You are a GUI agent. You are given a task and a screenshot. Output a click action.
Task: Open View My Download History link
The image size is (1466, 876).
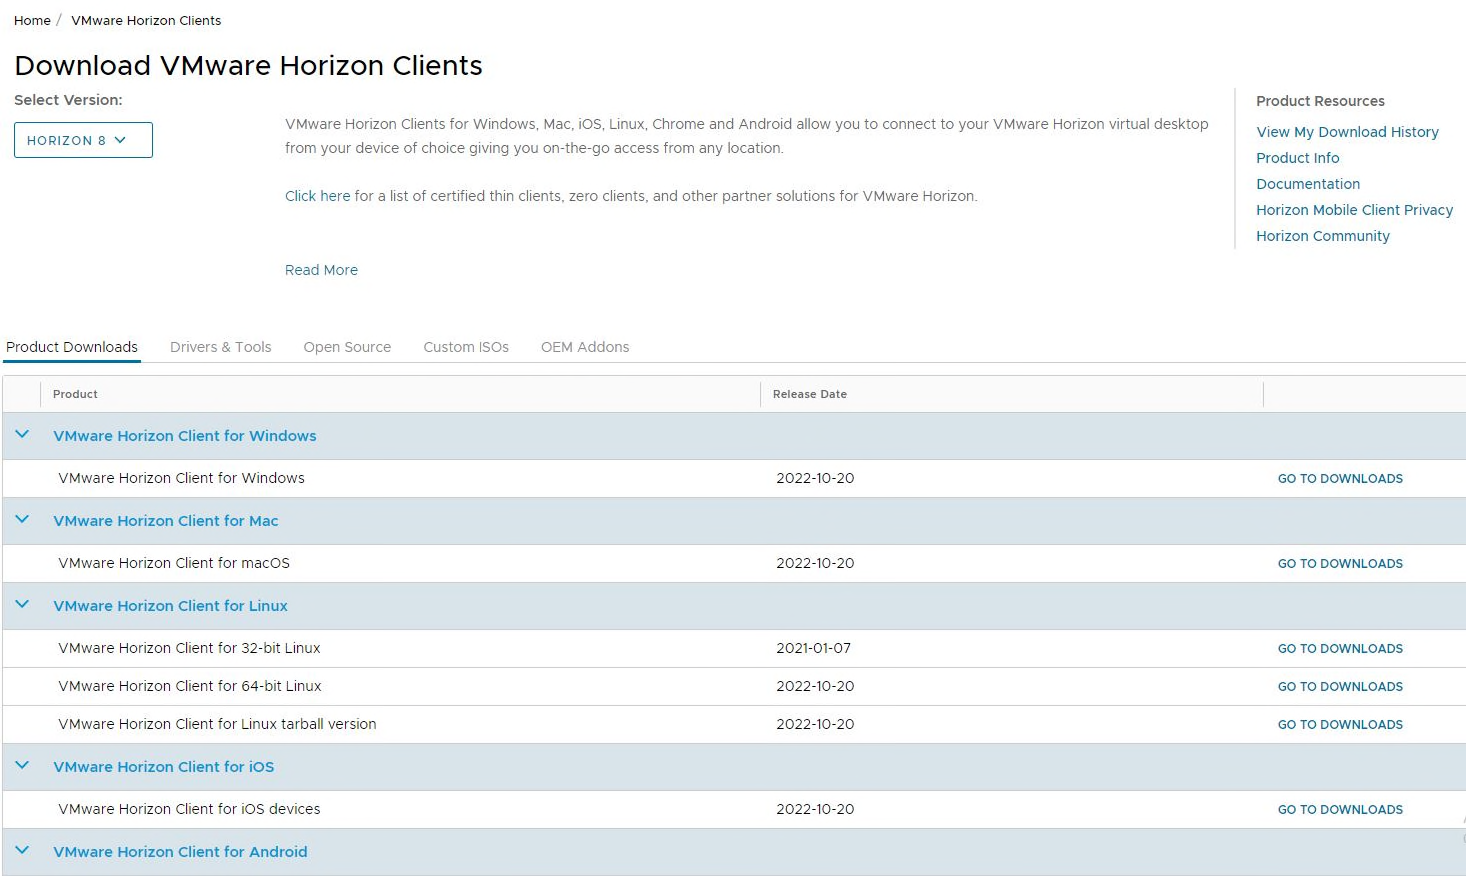click(x=1347, y=132)
